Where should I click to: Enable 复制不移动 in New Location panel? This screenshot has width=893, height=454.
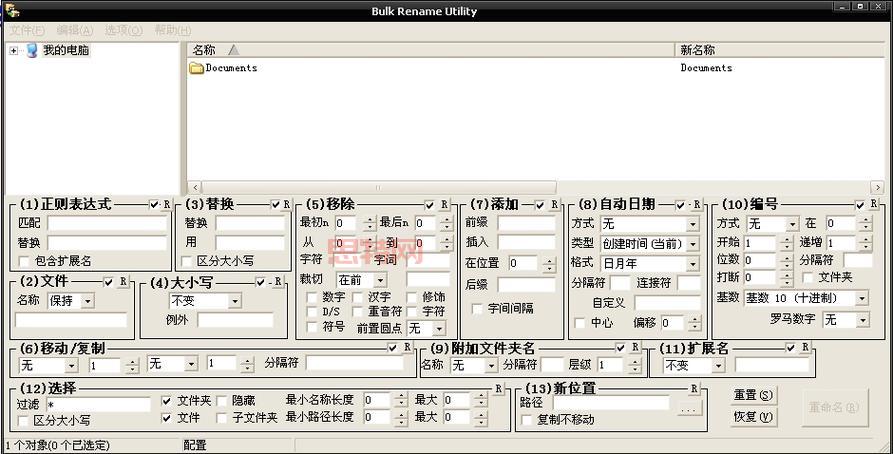pyautogui.click(x=527, y=420)
